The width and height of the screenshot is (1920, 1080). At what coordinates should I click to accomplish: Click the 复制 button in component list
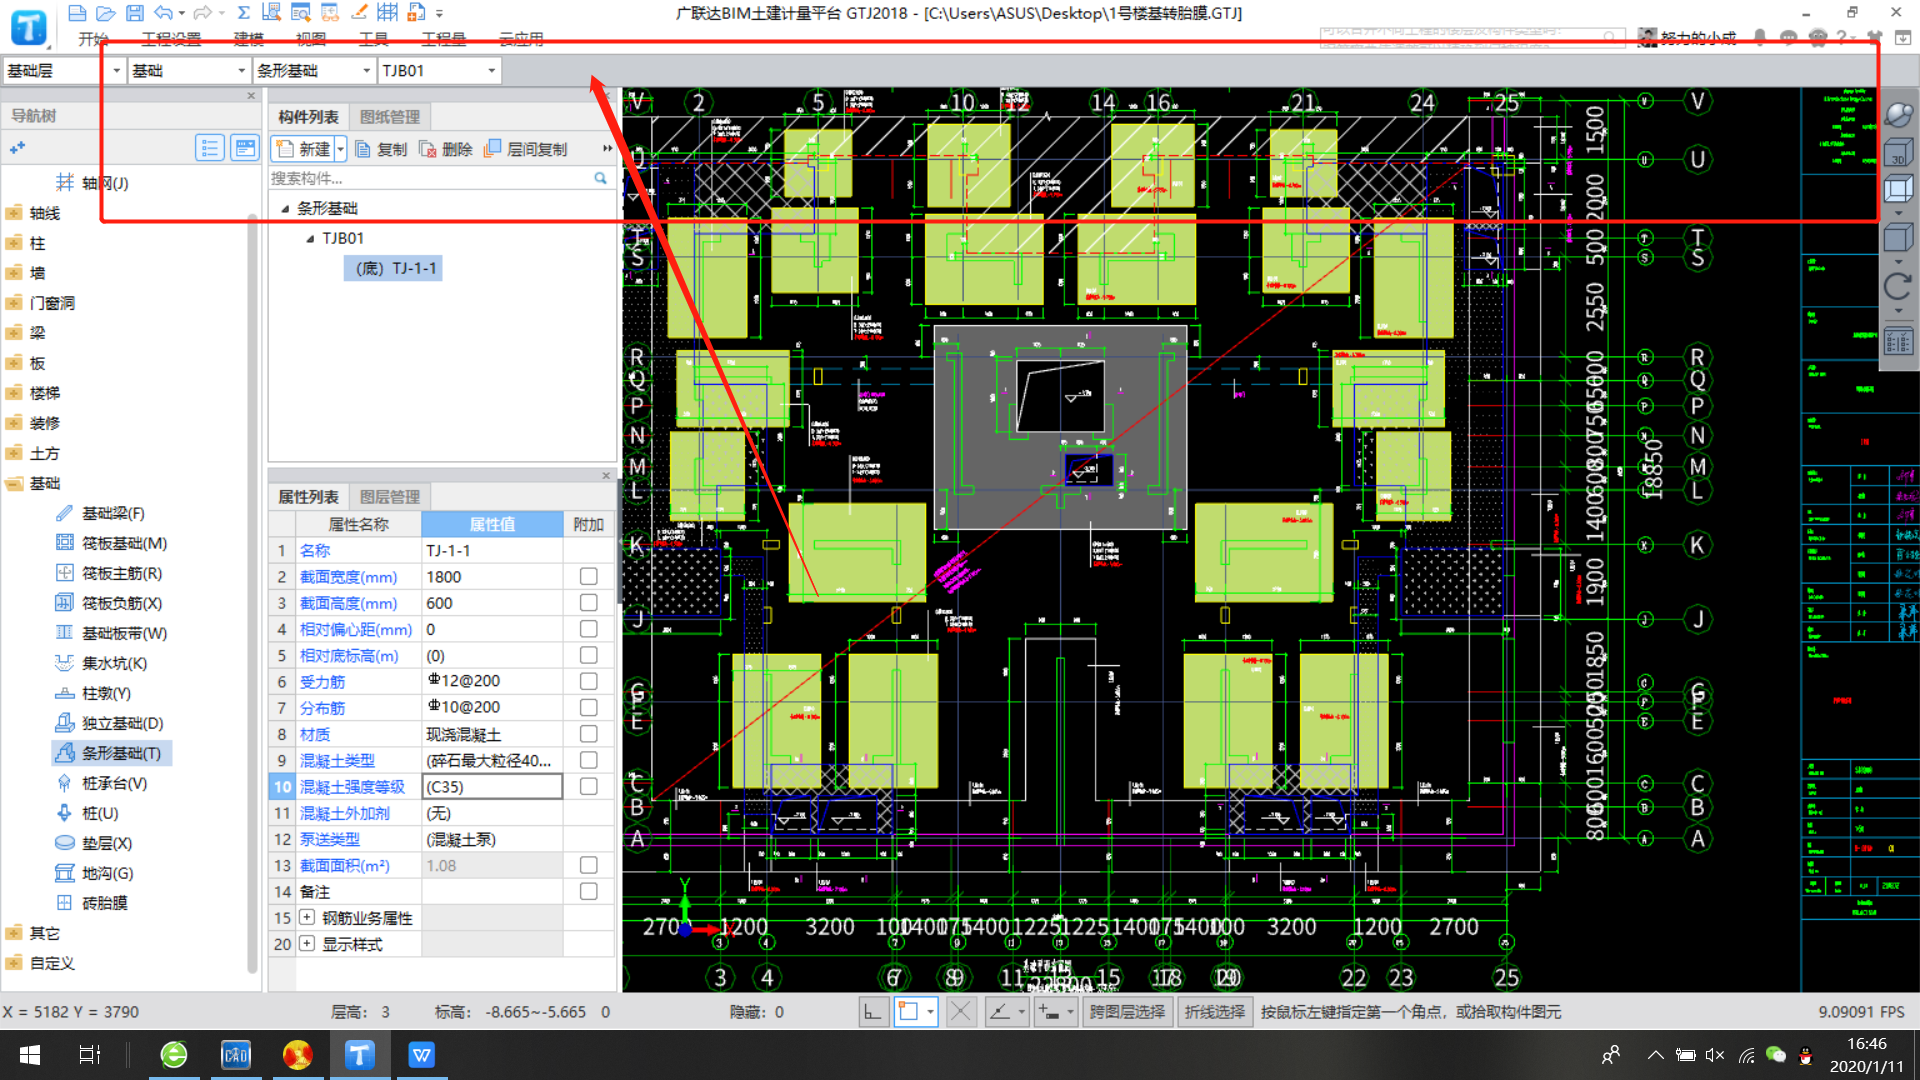[382, 149]
